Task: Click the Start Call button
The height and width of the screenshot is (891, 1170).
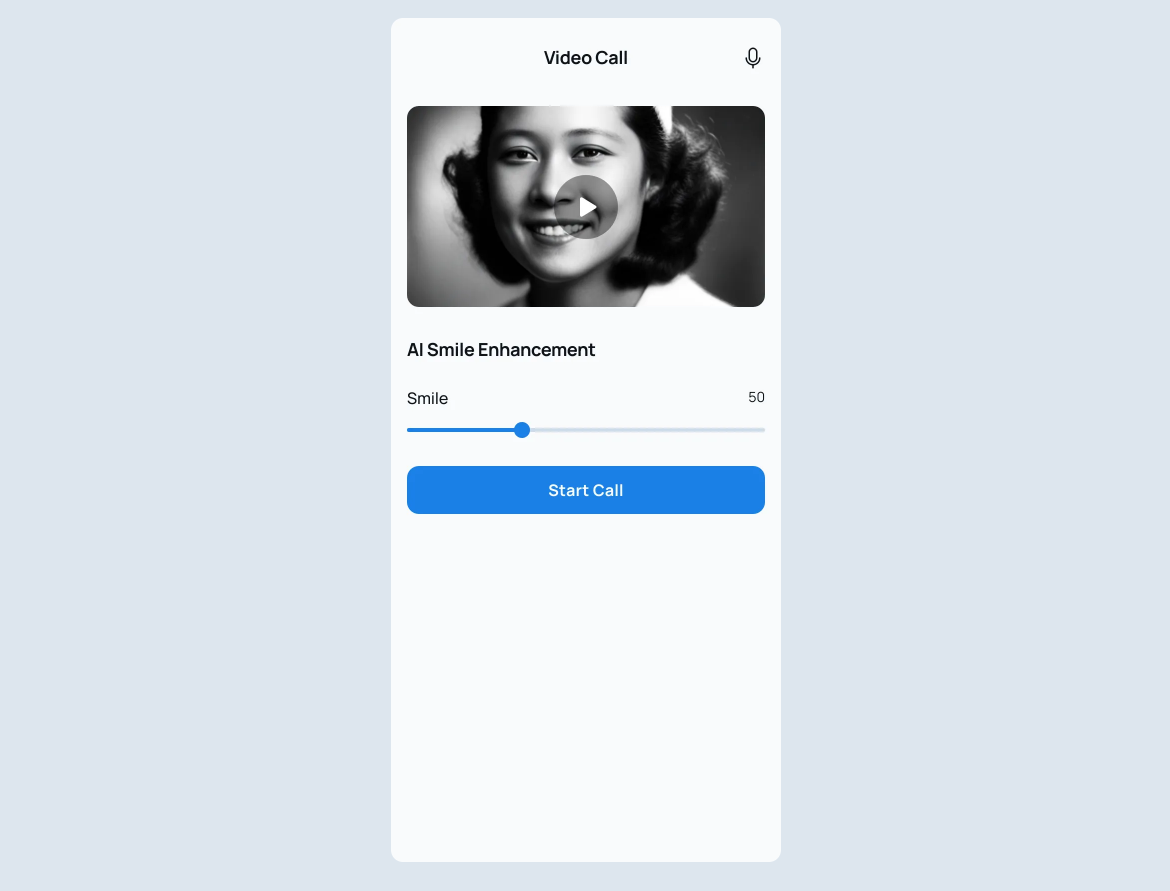Action: [x=586, y=490]
